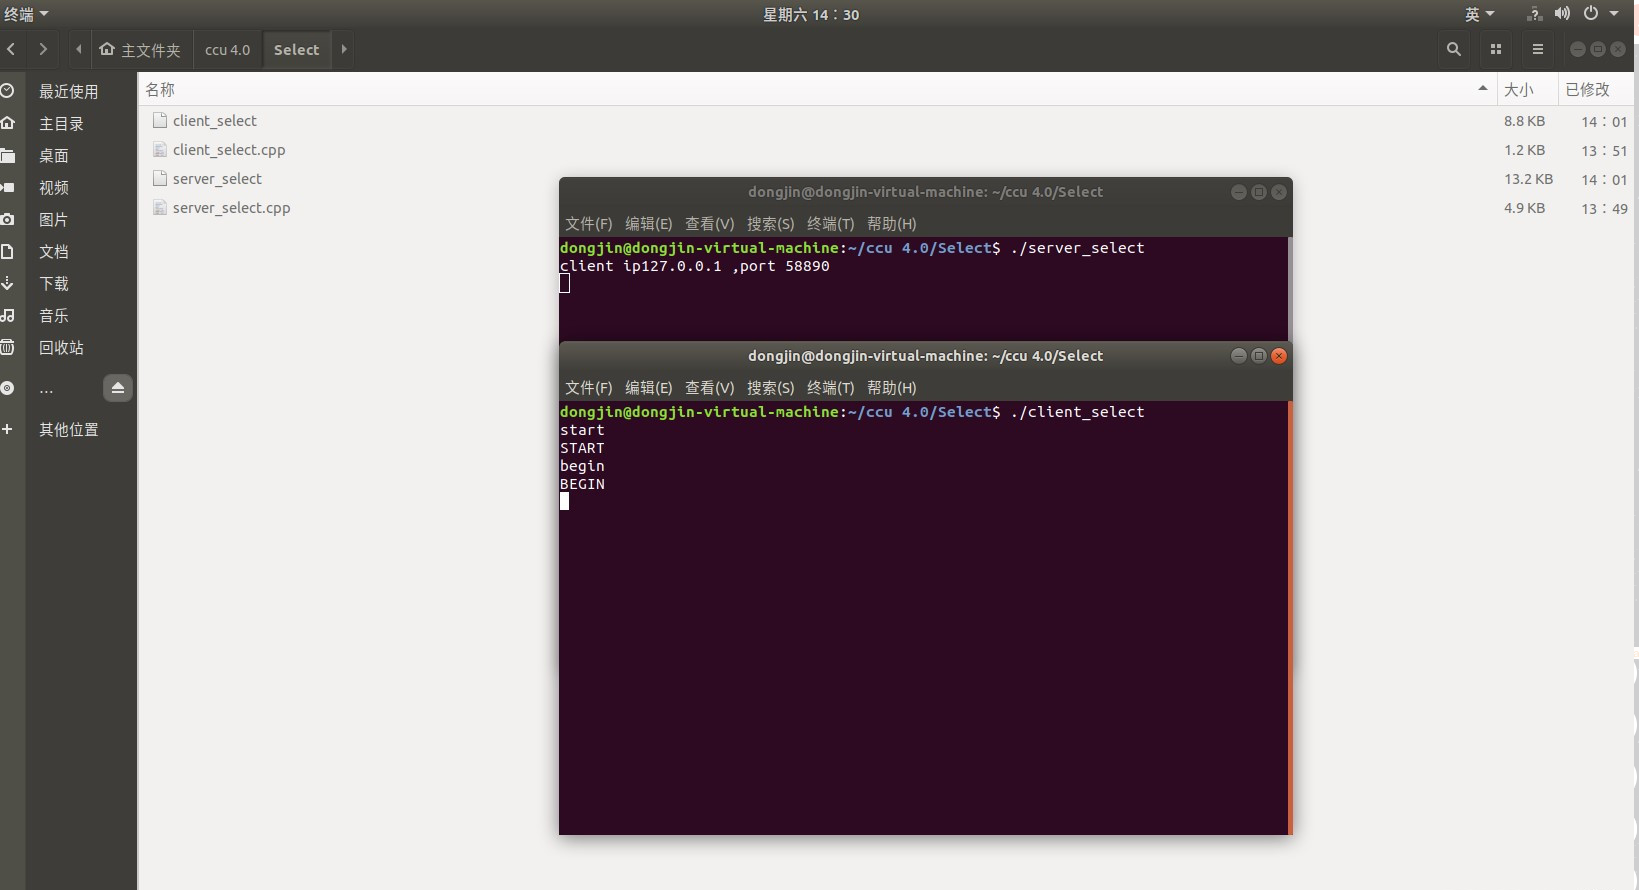Click the 8.8 KB size value
Screen dimensions: 1639x890
coord(1524,121)
